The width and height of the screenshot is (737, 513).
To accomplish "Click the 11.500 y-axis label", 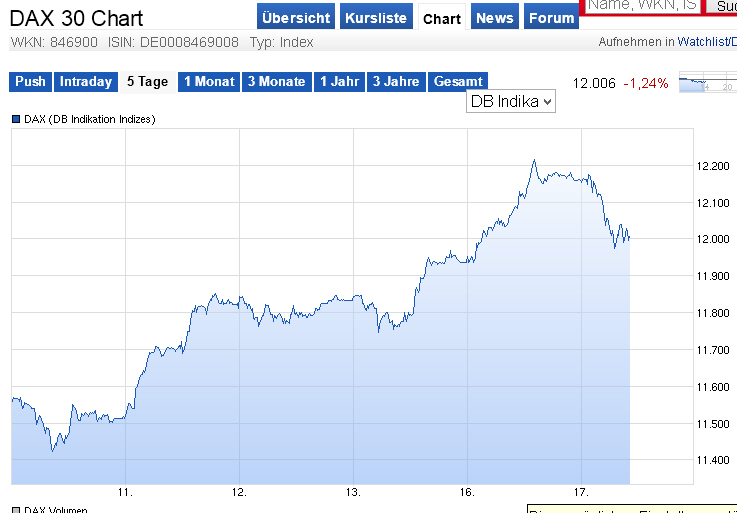I will tap(713, 424).
